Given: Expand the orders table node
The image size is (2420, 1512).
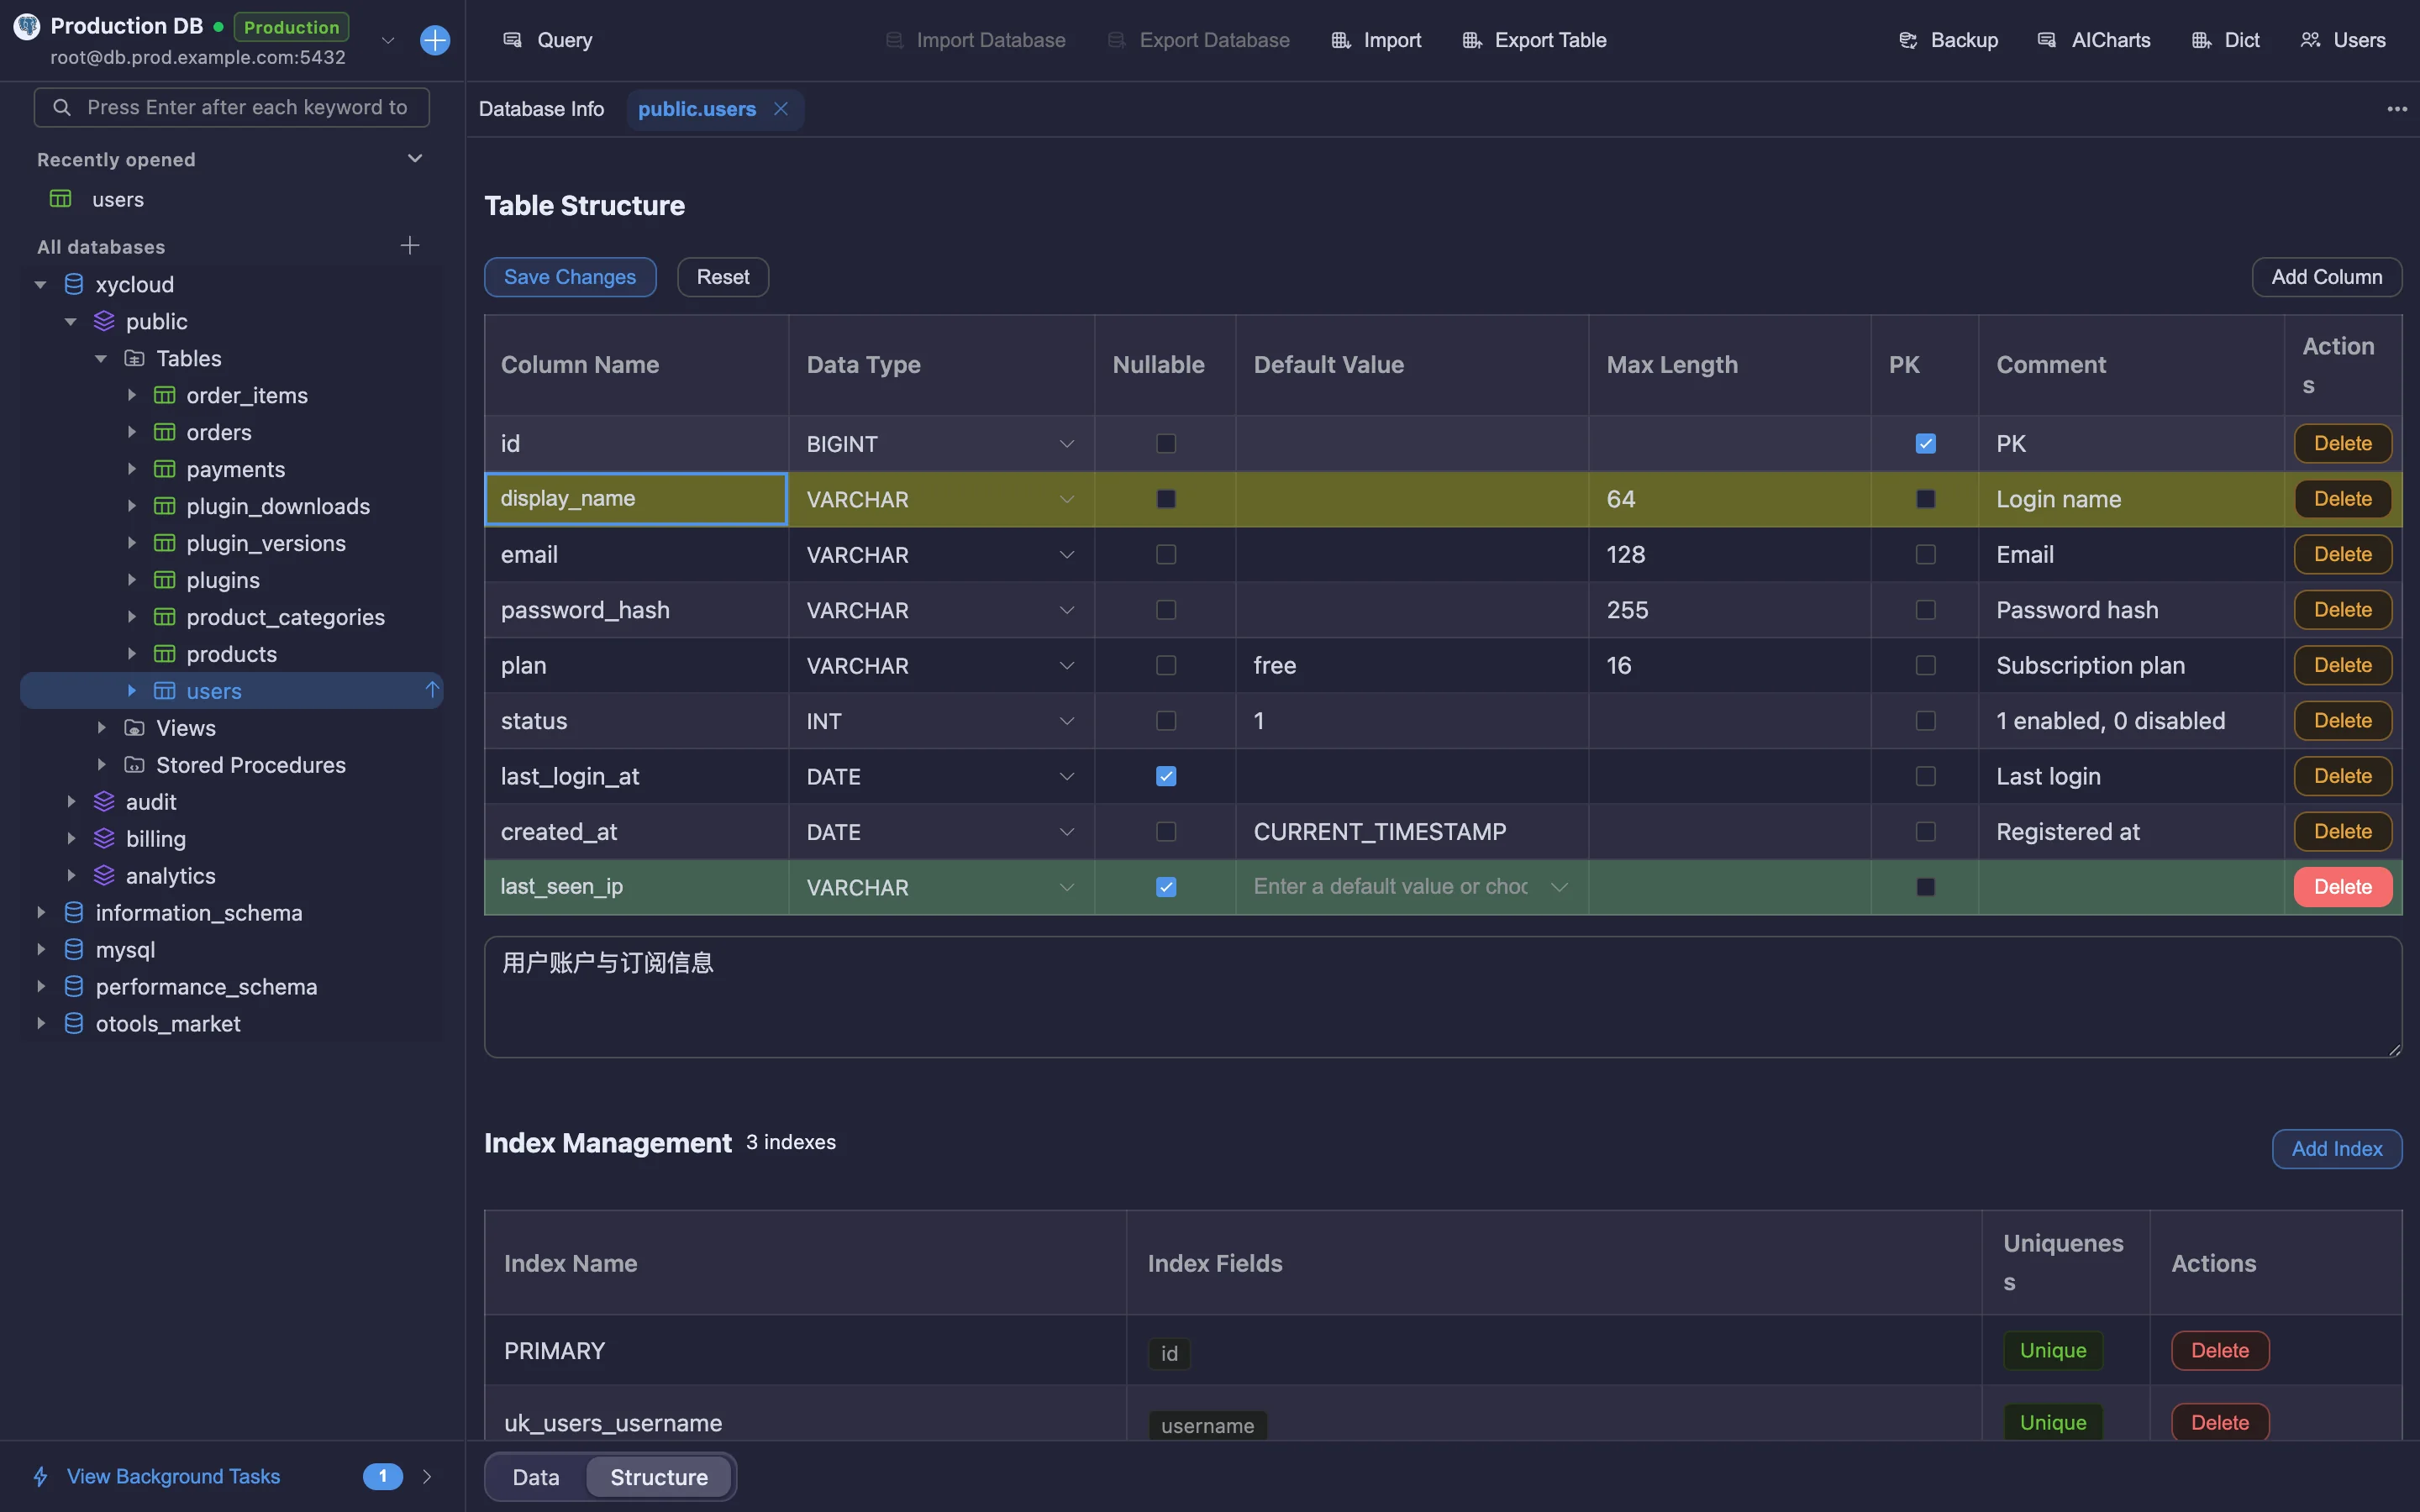Looking at the screenshot, I should tap(132, 432).
